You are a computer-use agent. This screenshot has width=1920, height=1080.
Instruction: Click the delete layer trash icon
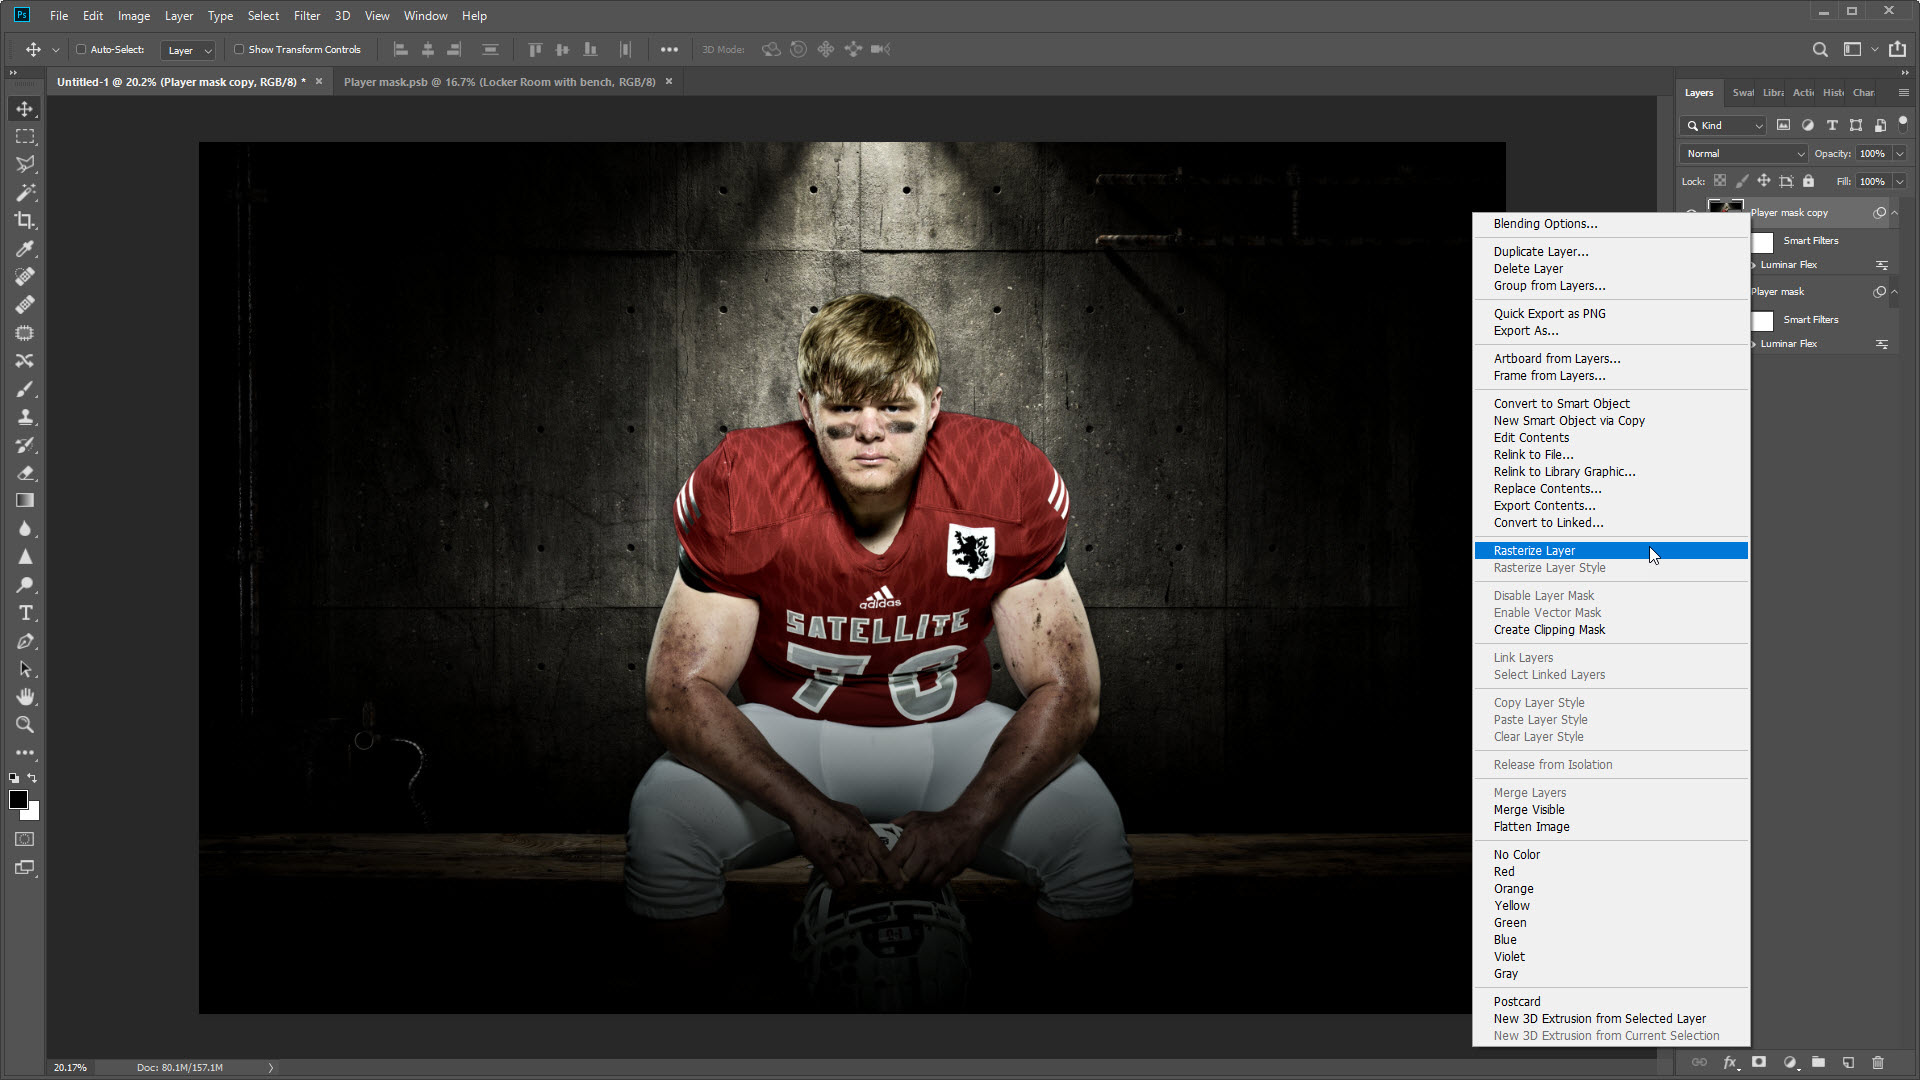[x=1877, y=1062]
